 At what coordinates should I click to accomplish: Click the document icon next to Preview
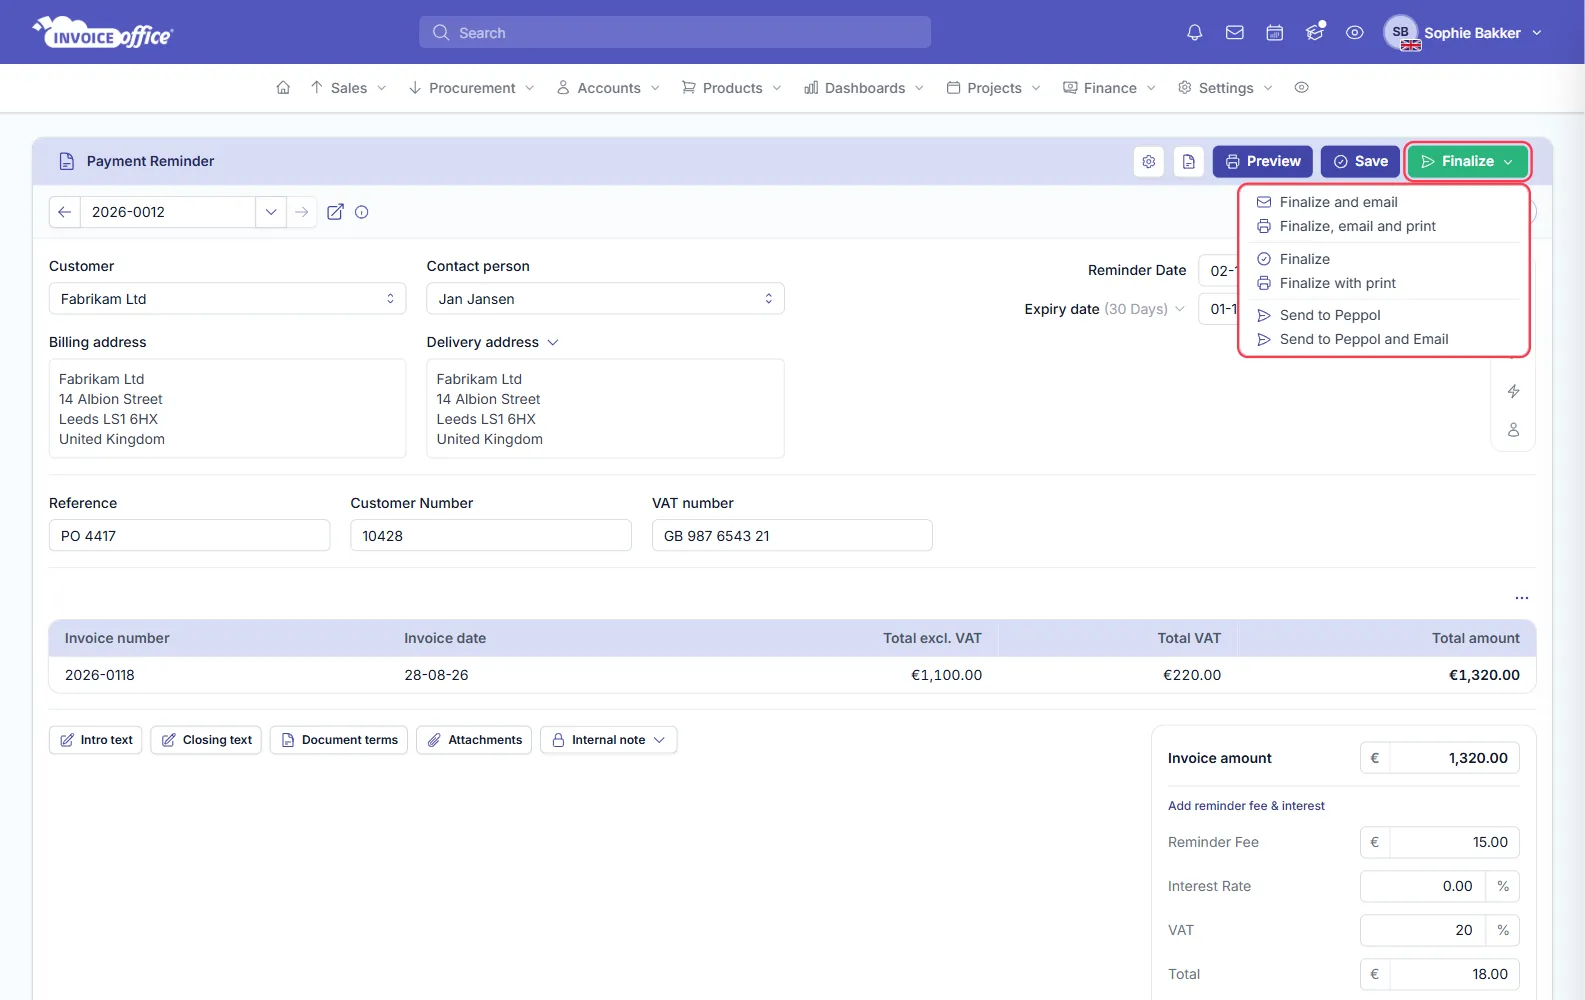click(1189, 161)
